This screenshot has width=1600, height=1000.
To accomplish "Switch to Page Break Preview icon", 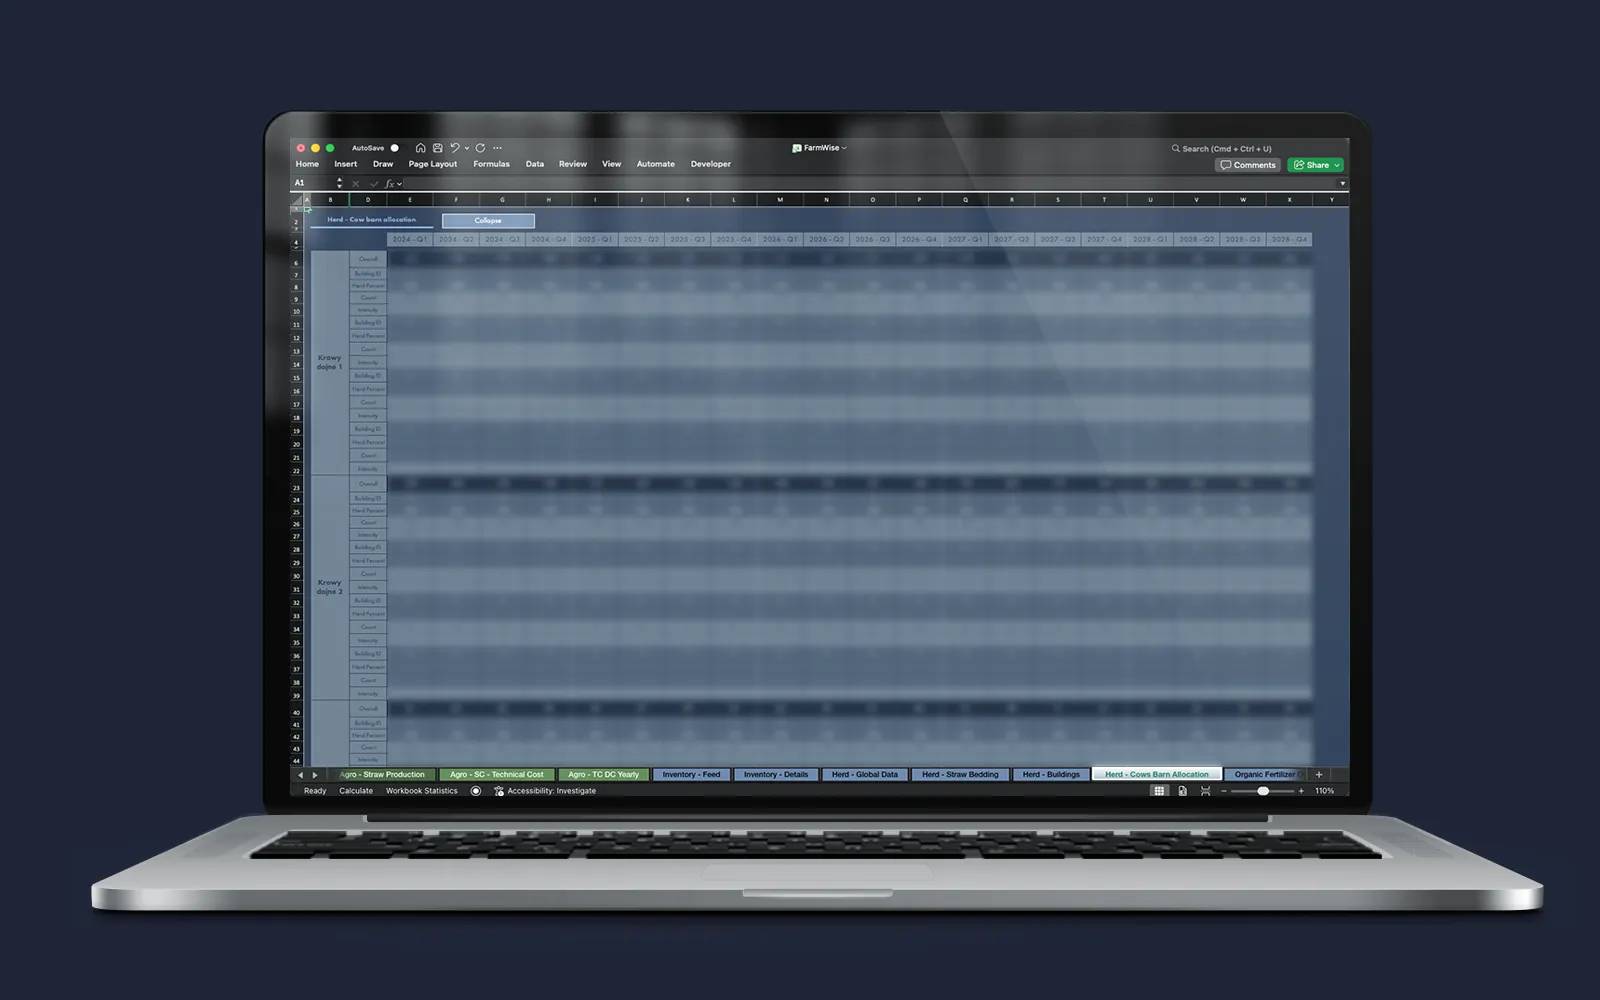I will pos(1206,791).
